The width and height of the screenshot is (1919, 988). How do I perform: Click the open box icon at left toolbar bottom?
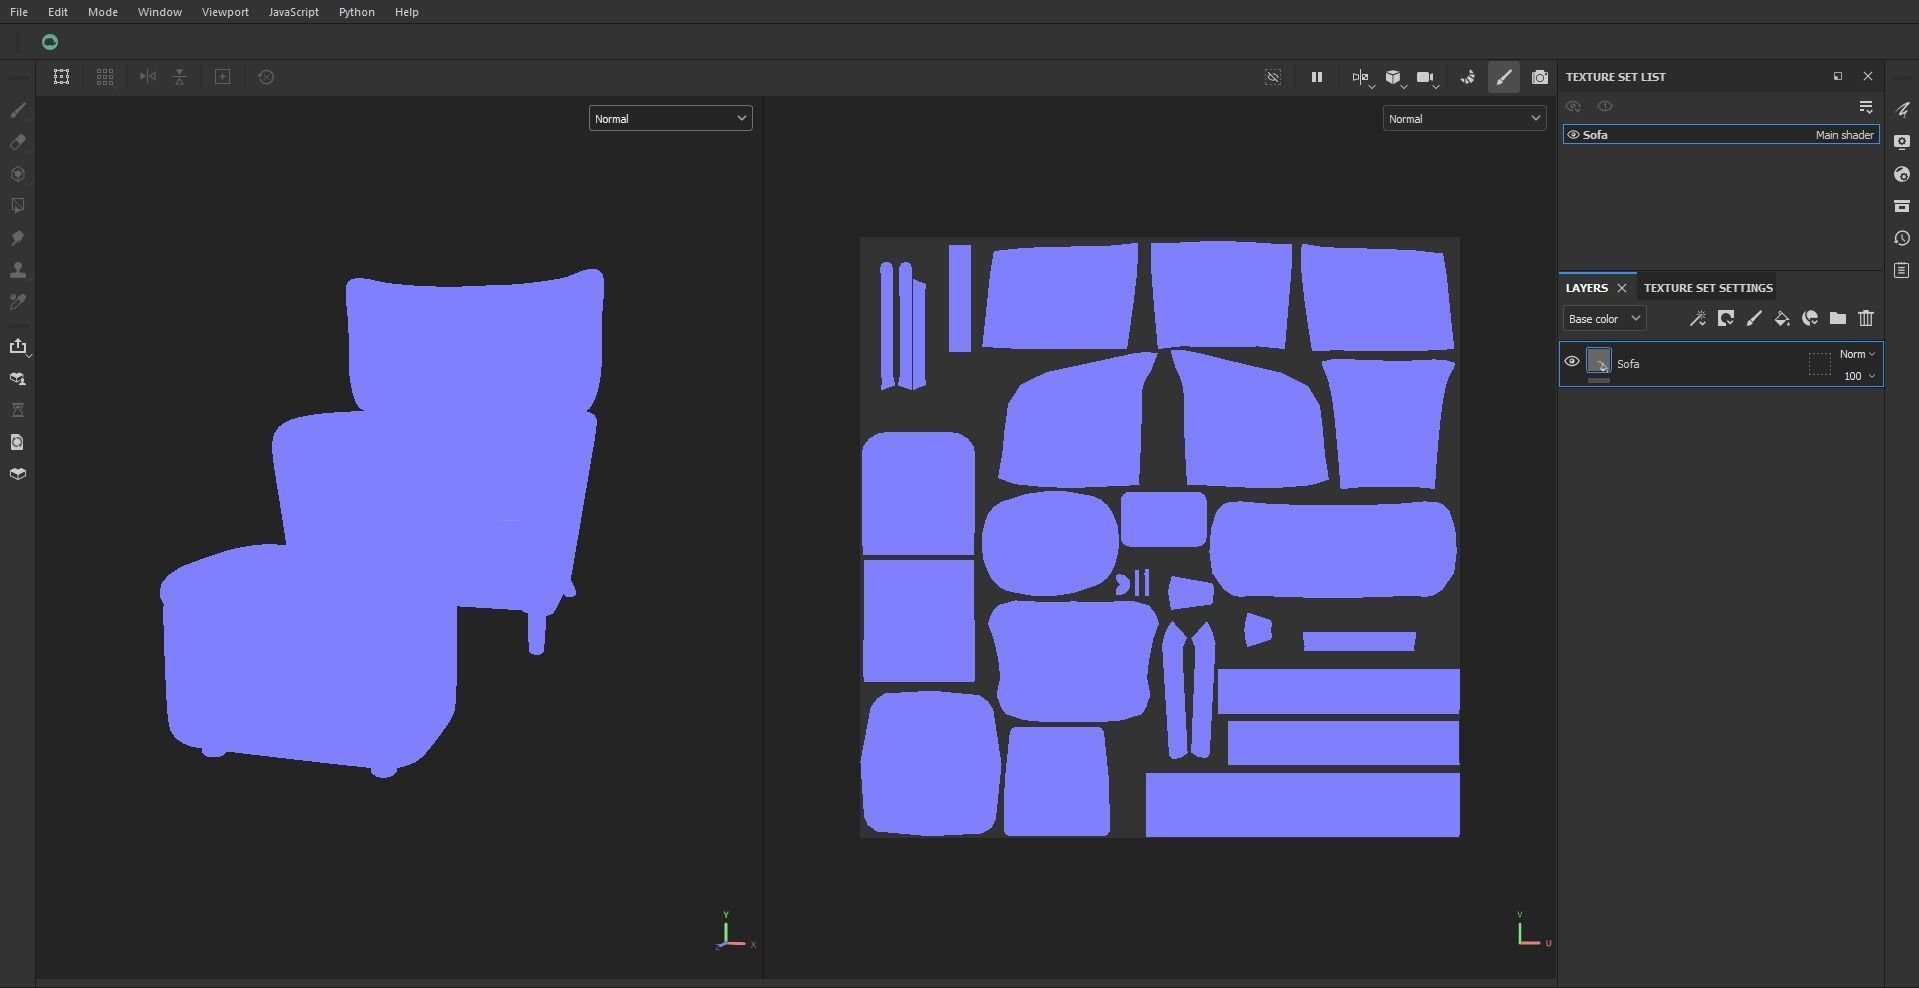18,474
